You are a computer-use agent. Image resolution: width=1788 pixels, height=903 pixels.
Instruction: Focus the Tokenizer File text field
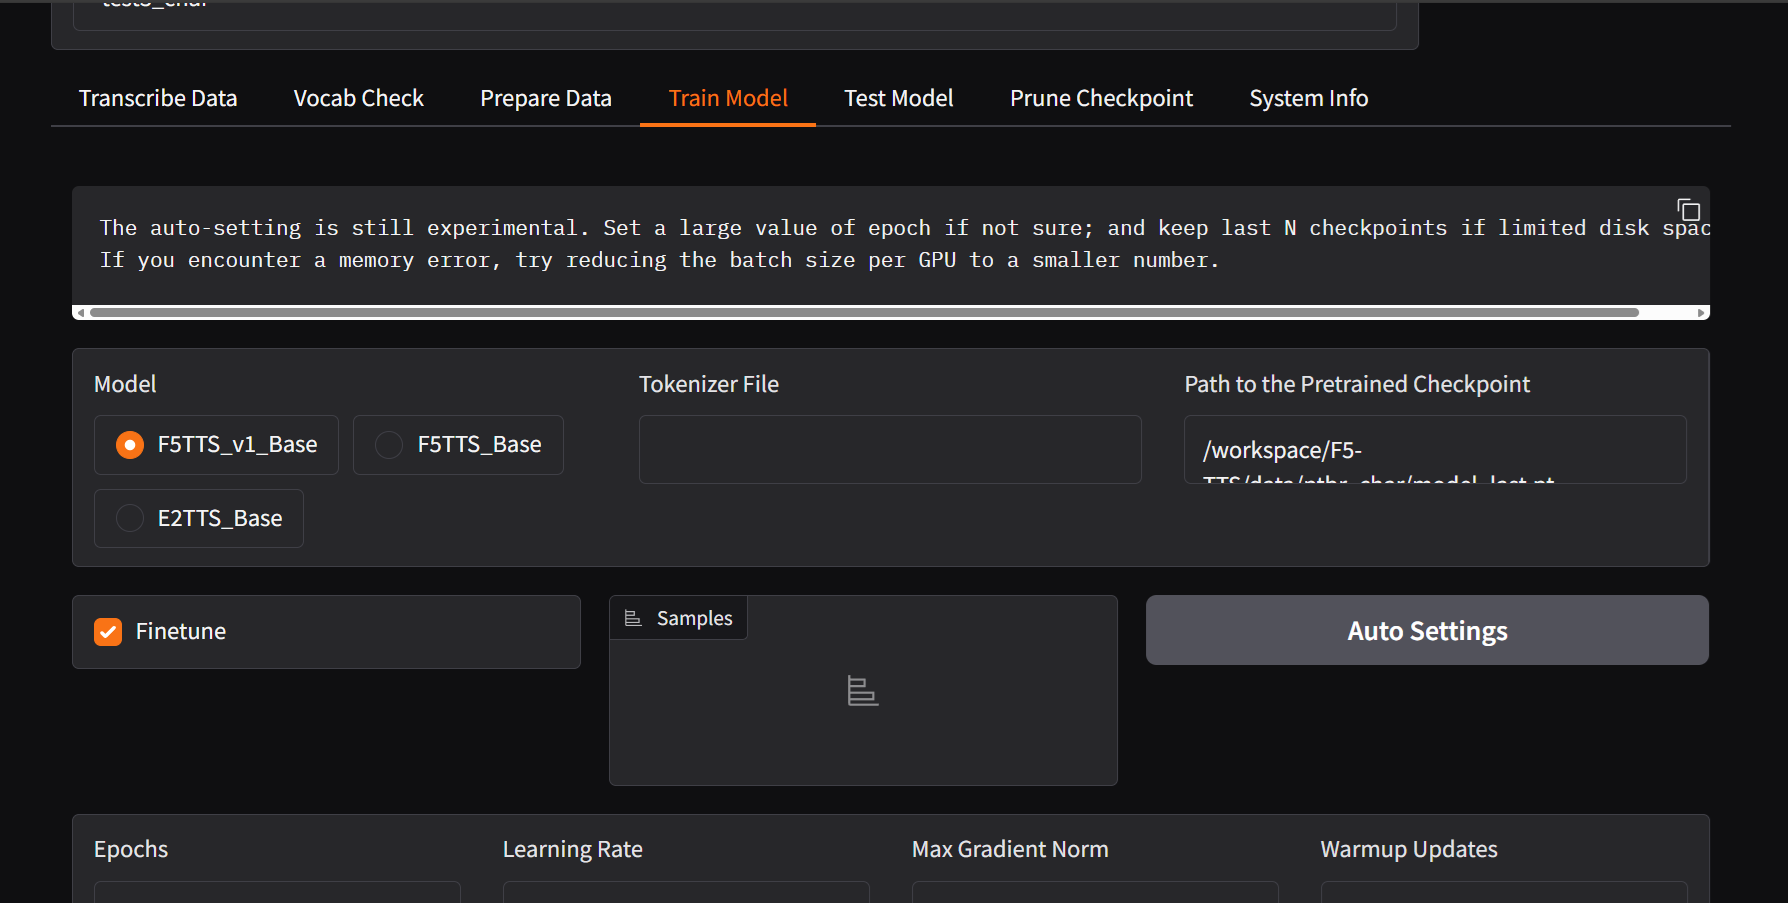pos(890,450)
